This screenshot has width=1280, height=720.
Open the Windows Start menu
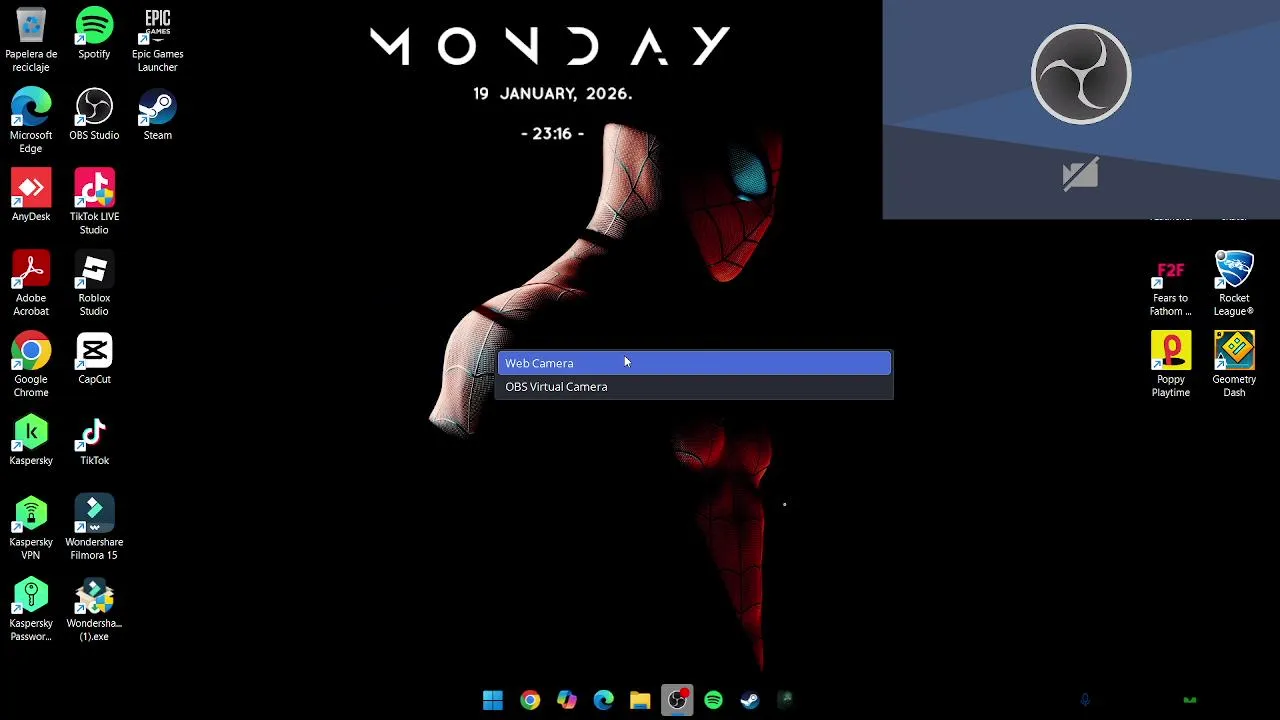(493, 700)
